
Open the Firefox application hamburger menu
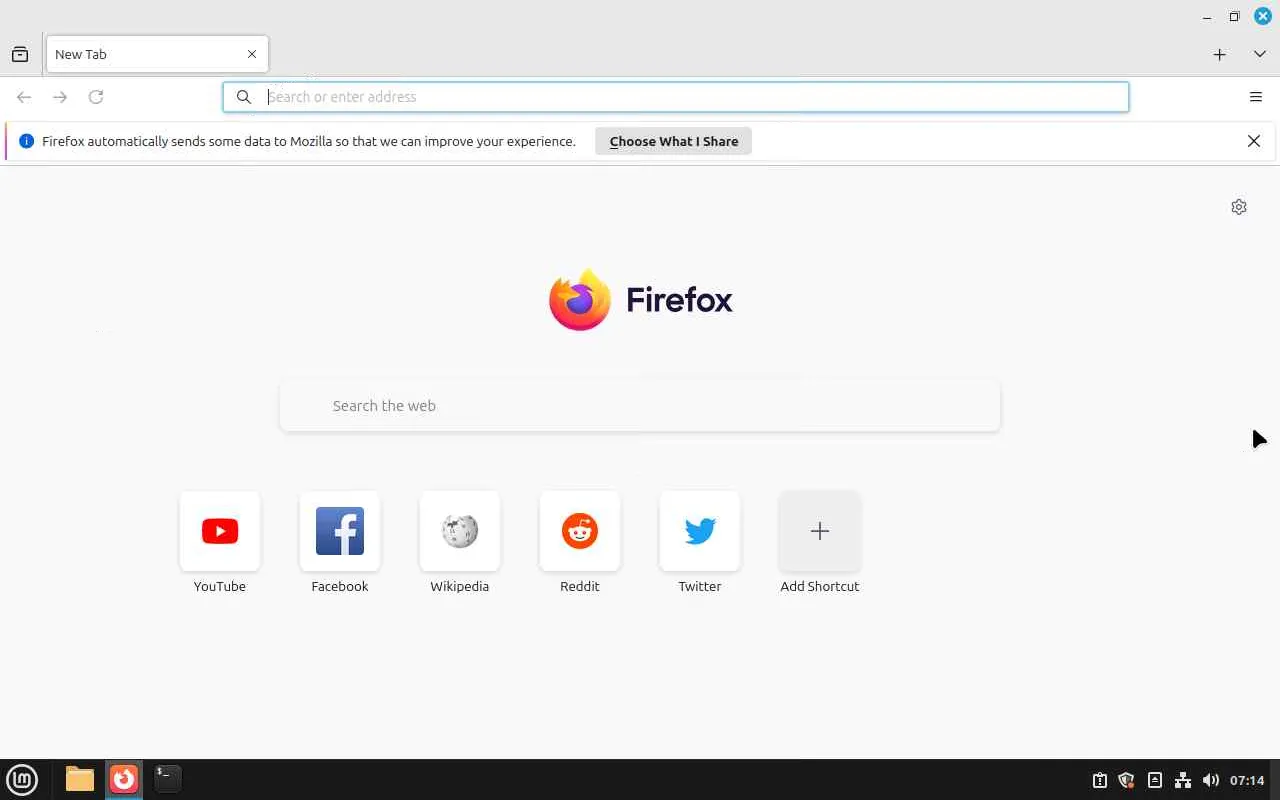[1256, 97]
